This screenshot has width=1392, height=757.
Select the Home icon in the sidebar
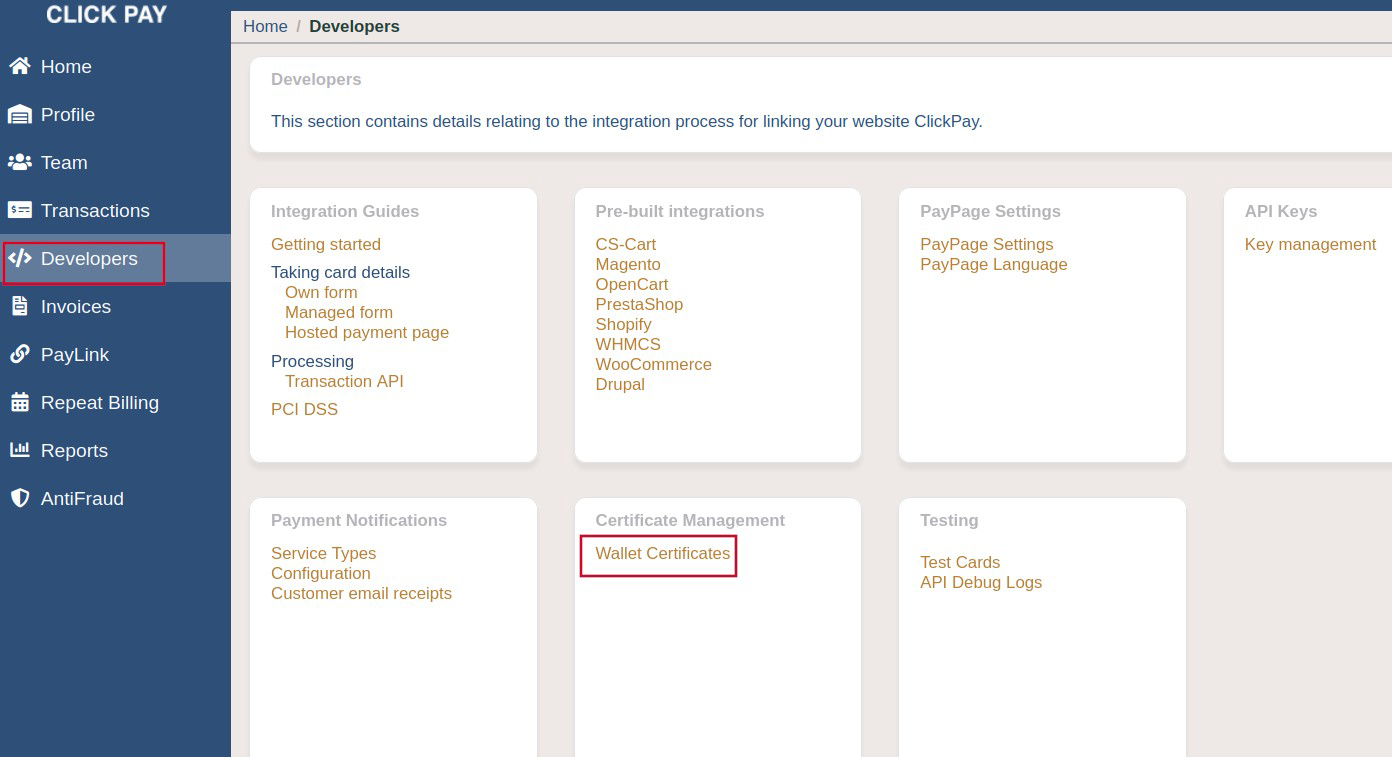[21, 67]
